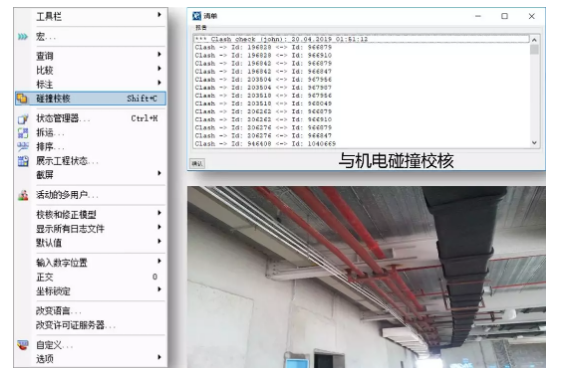Choose 改变语言... menu entry
564x371 pixels.
(x=90, y=311)
